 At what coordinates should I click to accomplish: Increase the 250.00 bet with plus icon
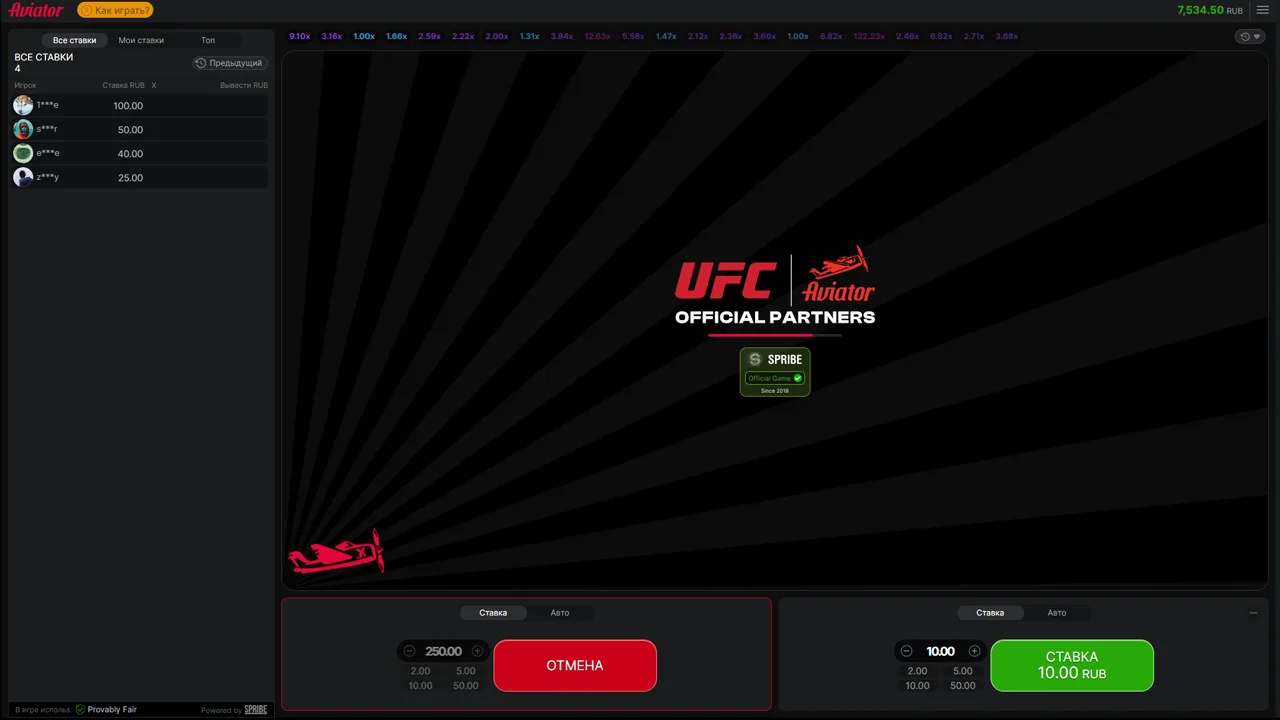point(477,651)
